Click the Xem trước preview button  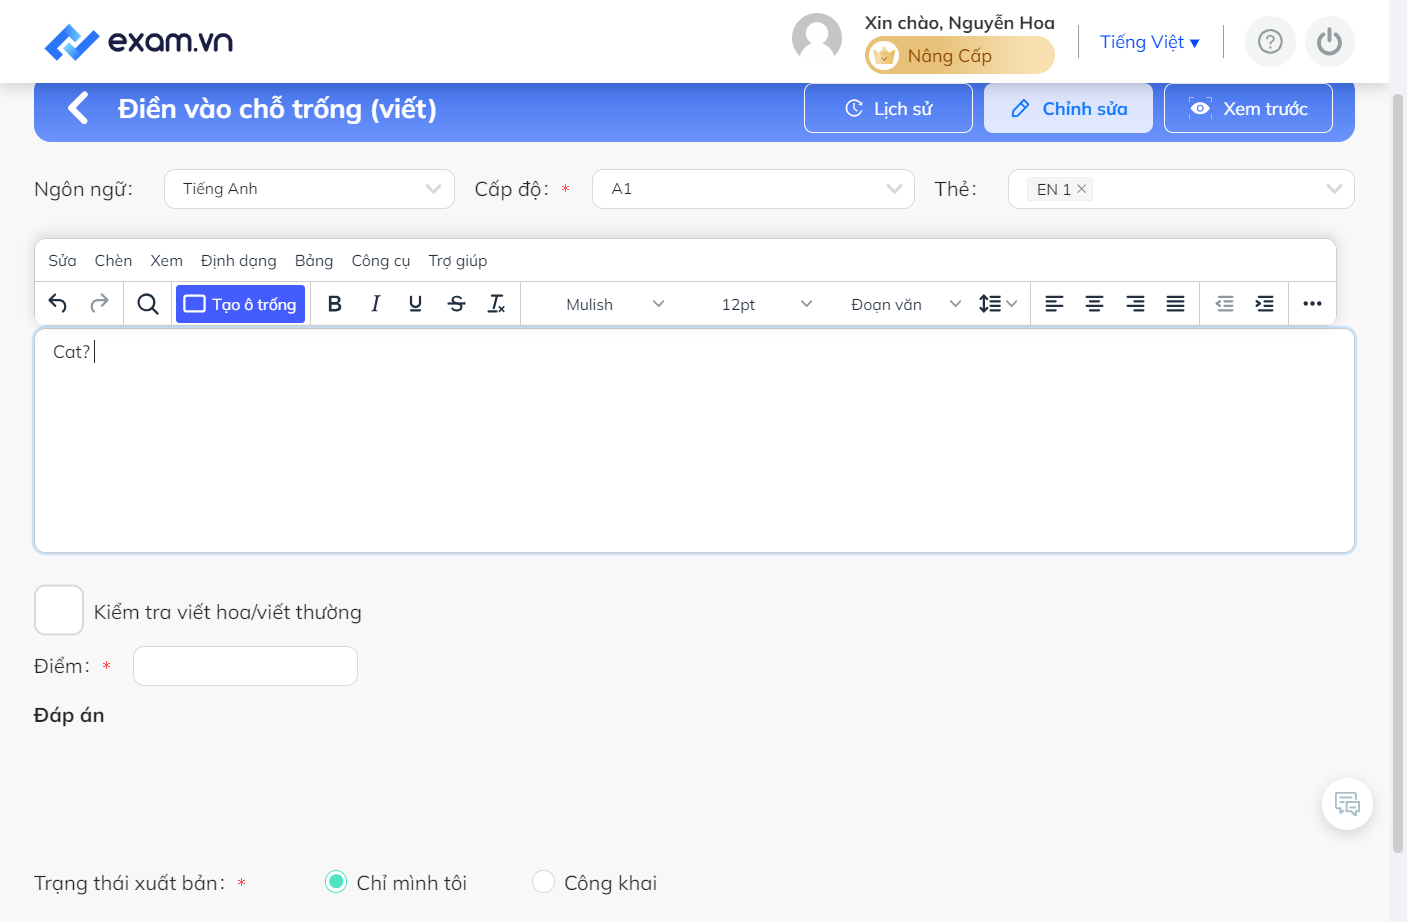[1248, 108]
